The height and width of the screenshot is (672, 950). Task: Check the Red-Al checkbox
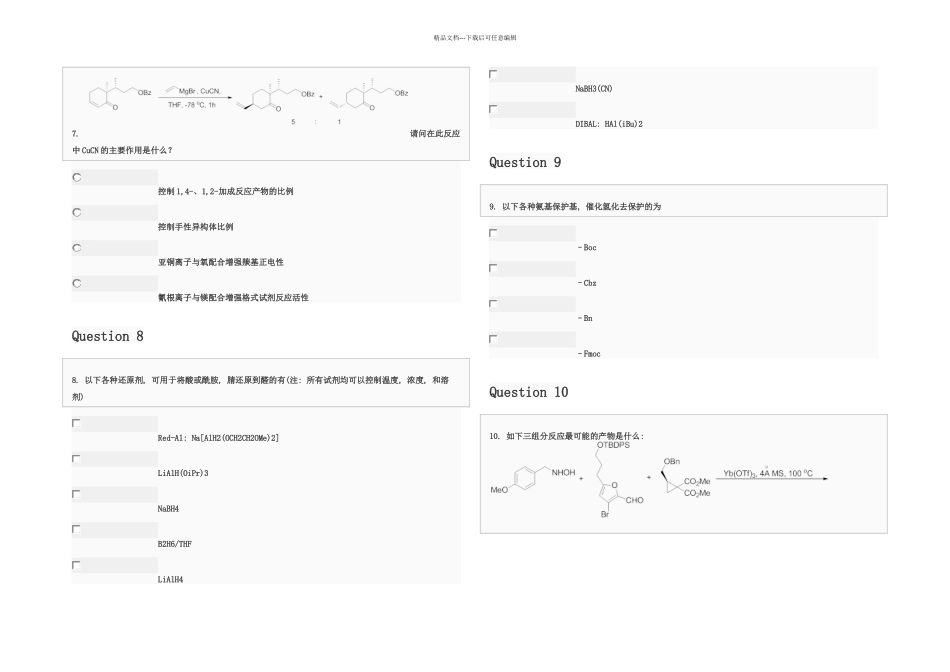point(76,423)
